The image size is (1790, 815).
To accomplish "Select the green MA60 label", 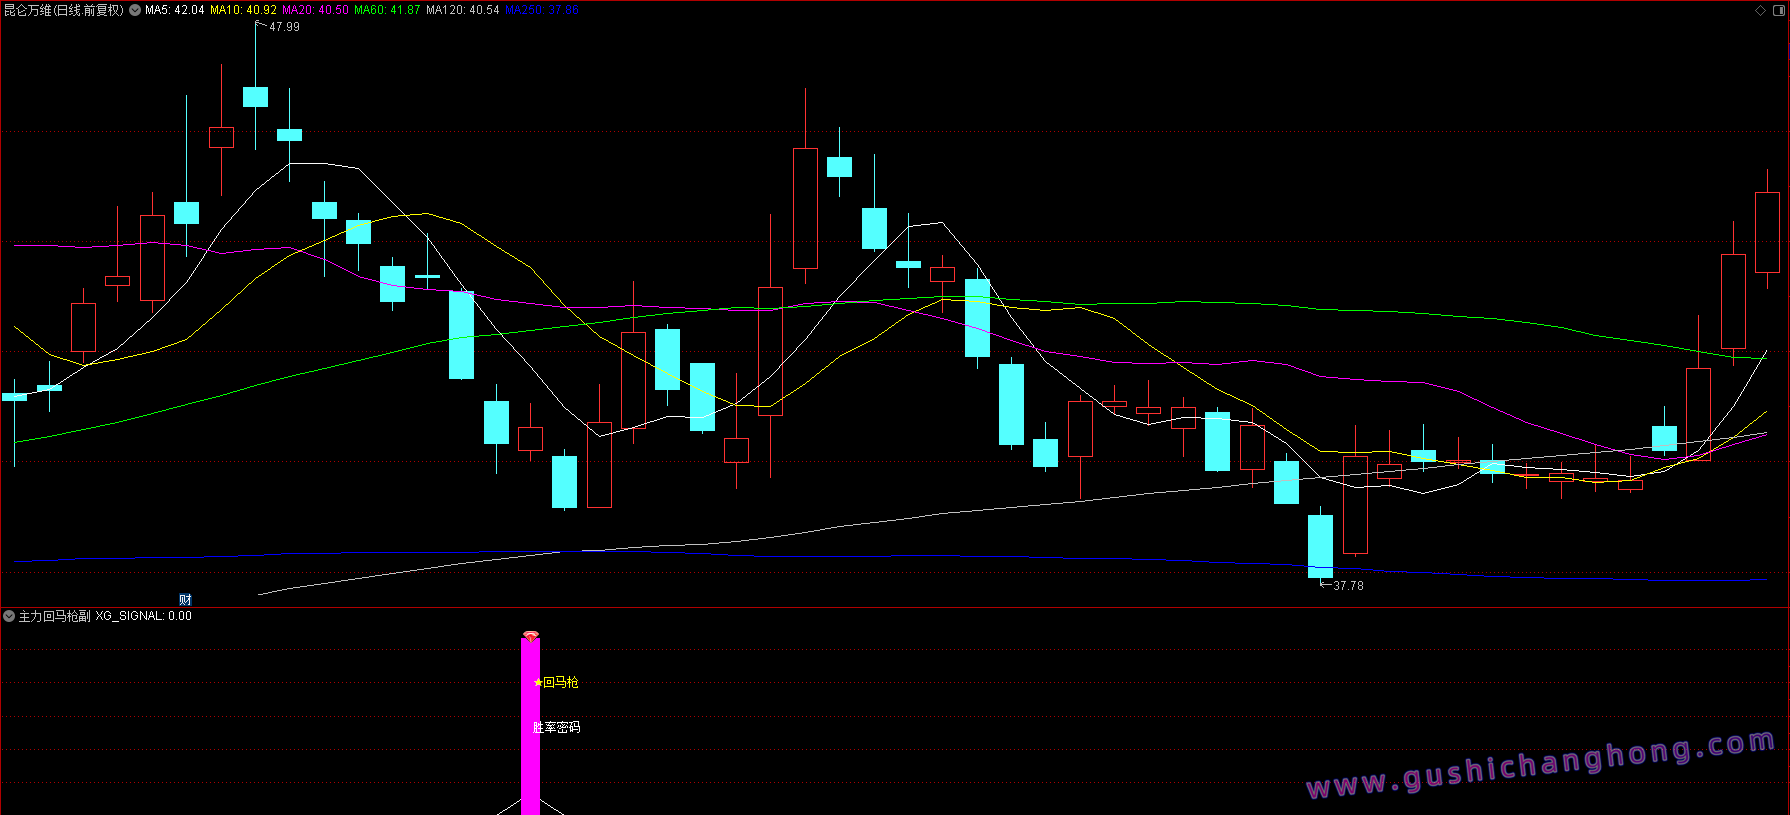I will click(x=387, y=10).
